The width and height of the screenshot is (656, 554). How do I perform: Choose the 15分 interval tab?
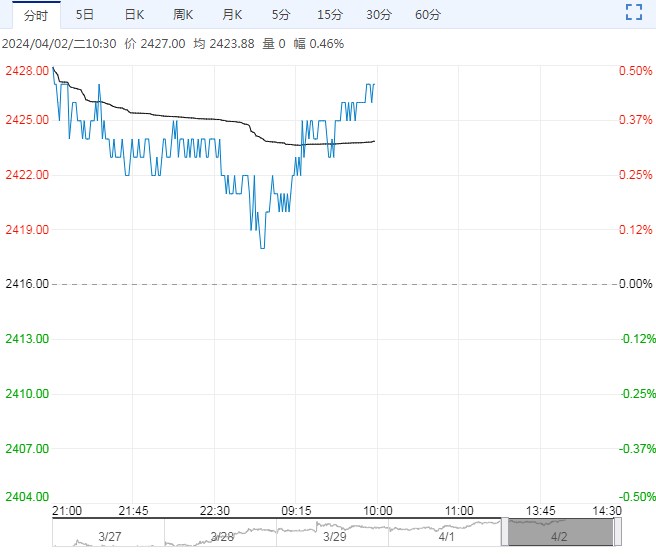pyautogui.click(x=329, y=14)
